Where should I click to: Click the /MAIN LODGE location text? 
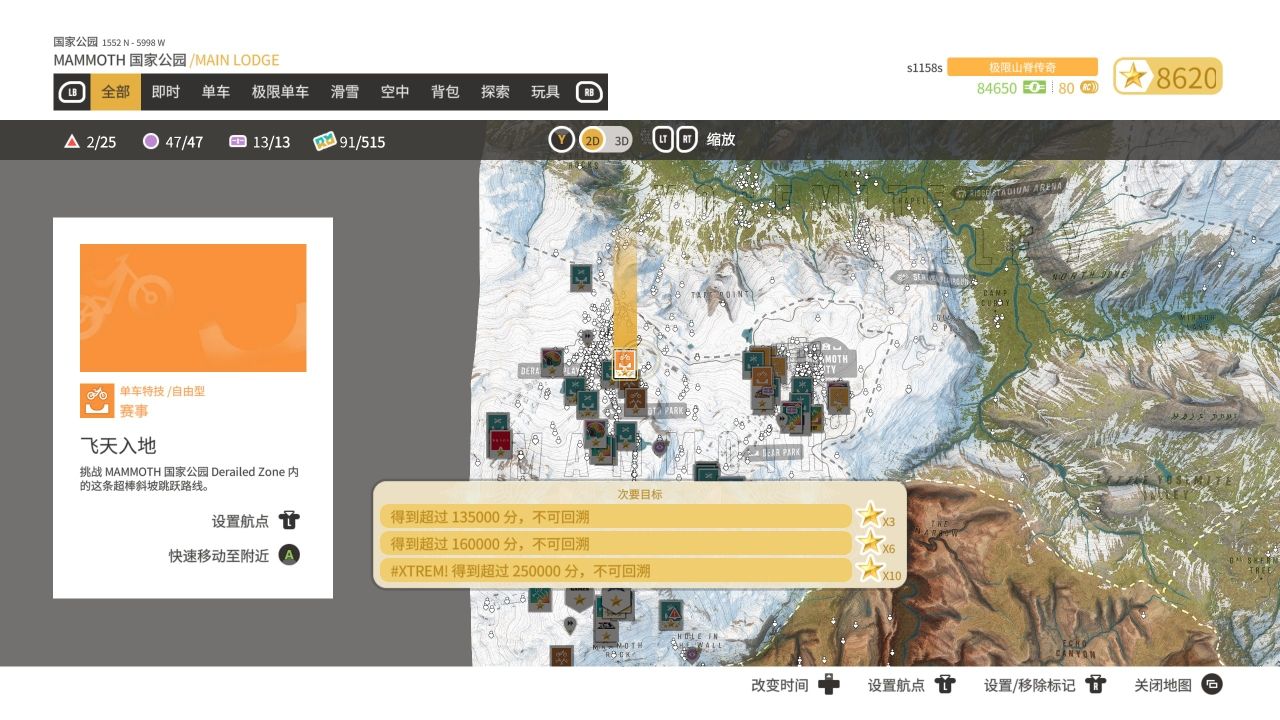(x=235, y=60)
